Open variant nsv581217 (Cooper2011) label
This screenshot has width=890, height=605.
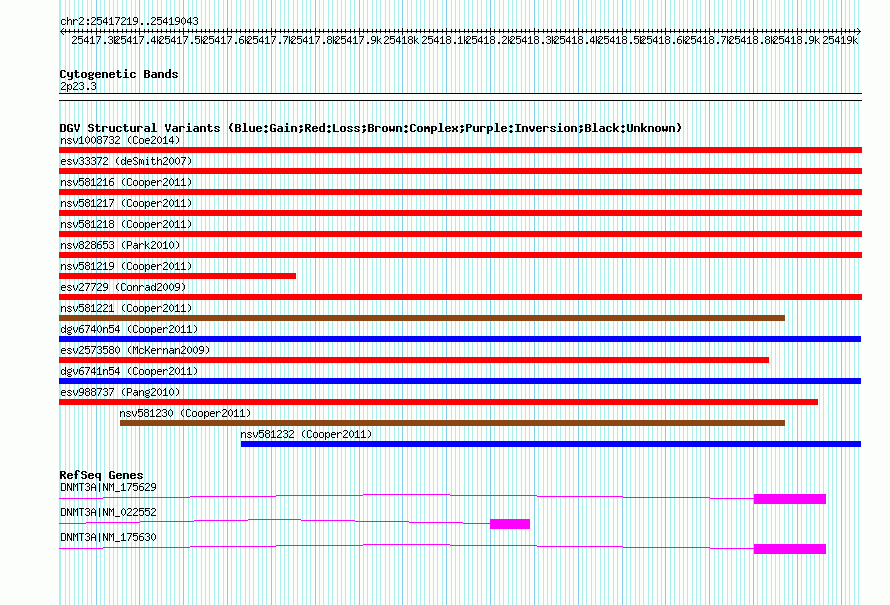(126, 203)
